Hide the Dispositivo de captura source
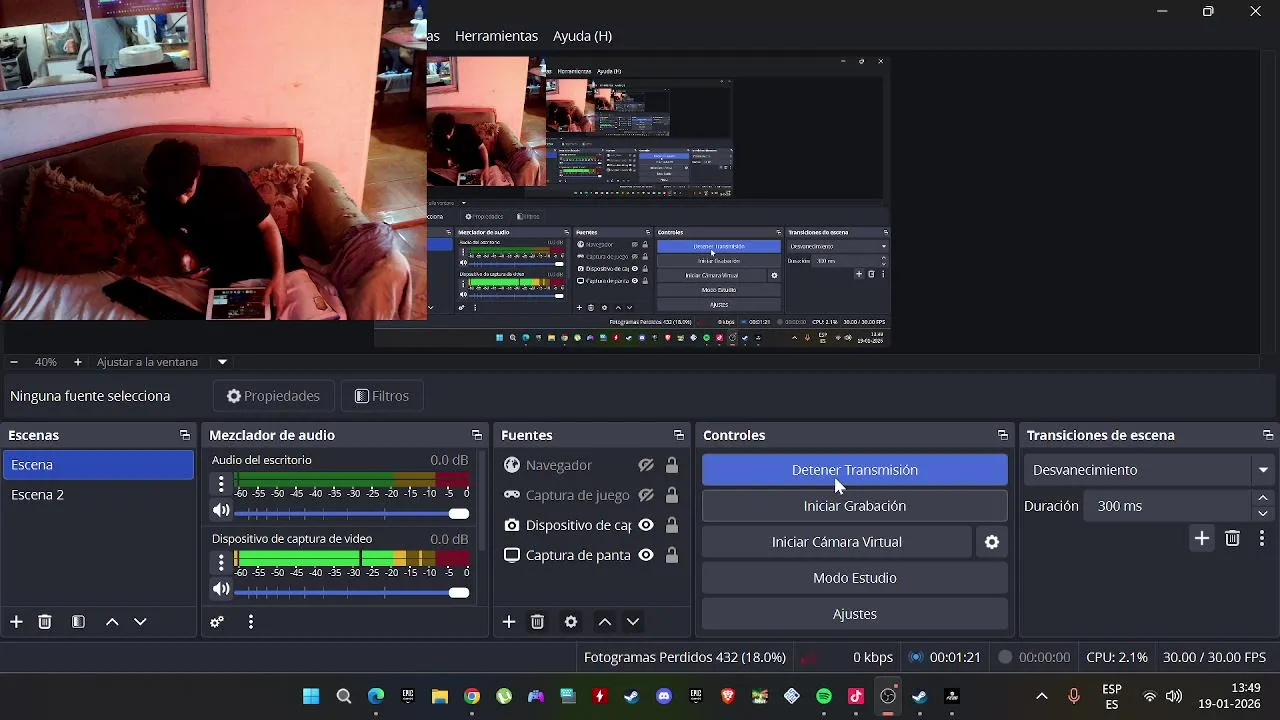The width and height of the screenshot is (1280, 720). (x=646, y=525)
